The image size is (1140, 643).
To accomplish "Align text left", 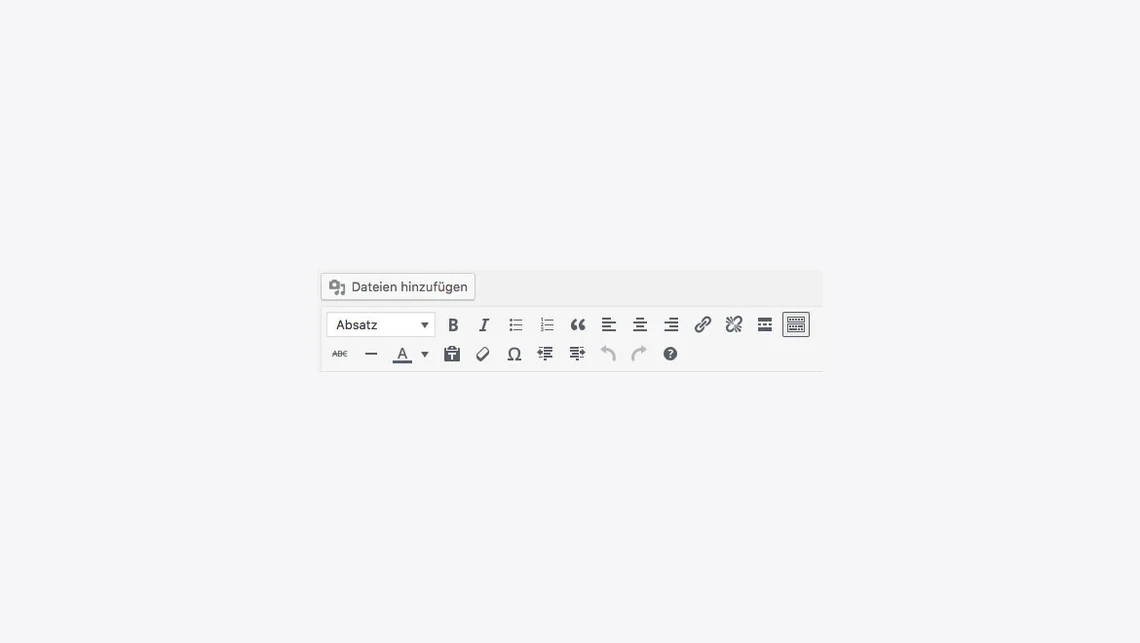I will tap(609, 325).
